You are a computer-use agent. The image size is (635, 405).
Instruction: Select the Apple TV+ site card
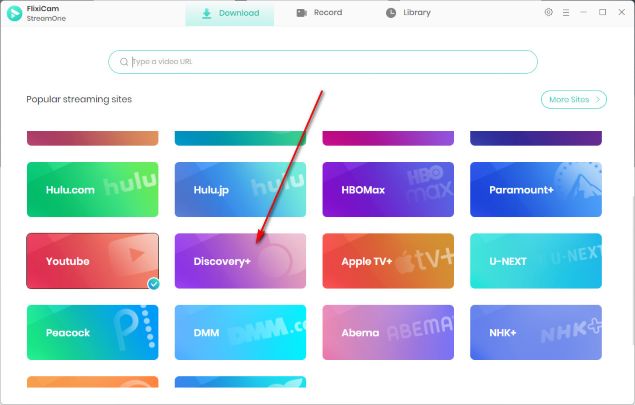click(x=388, y=261)
